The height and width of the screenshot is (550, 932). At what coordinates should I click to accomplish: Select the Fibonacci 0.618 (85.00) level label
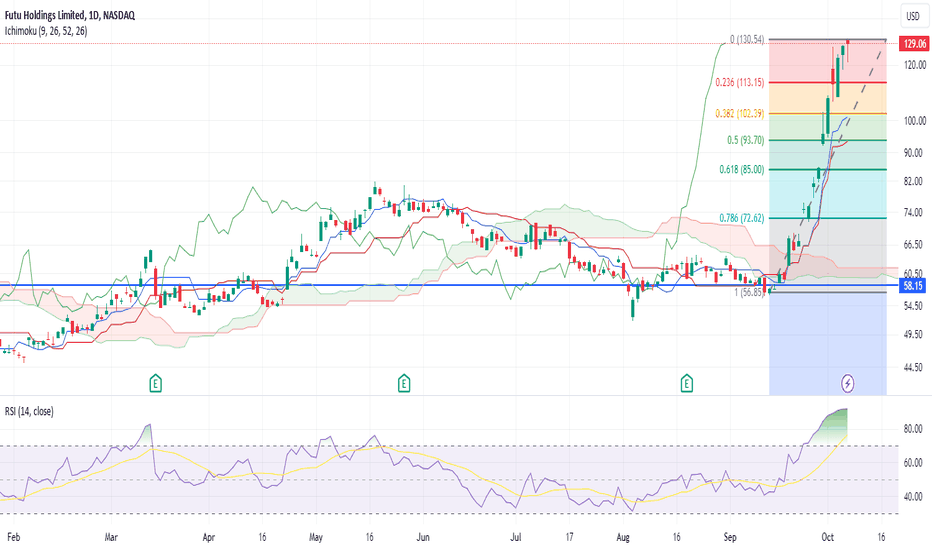click(x=742, y=169)
